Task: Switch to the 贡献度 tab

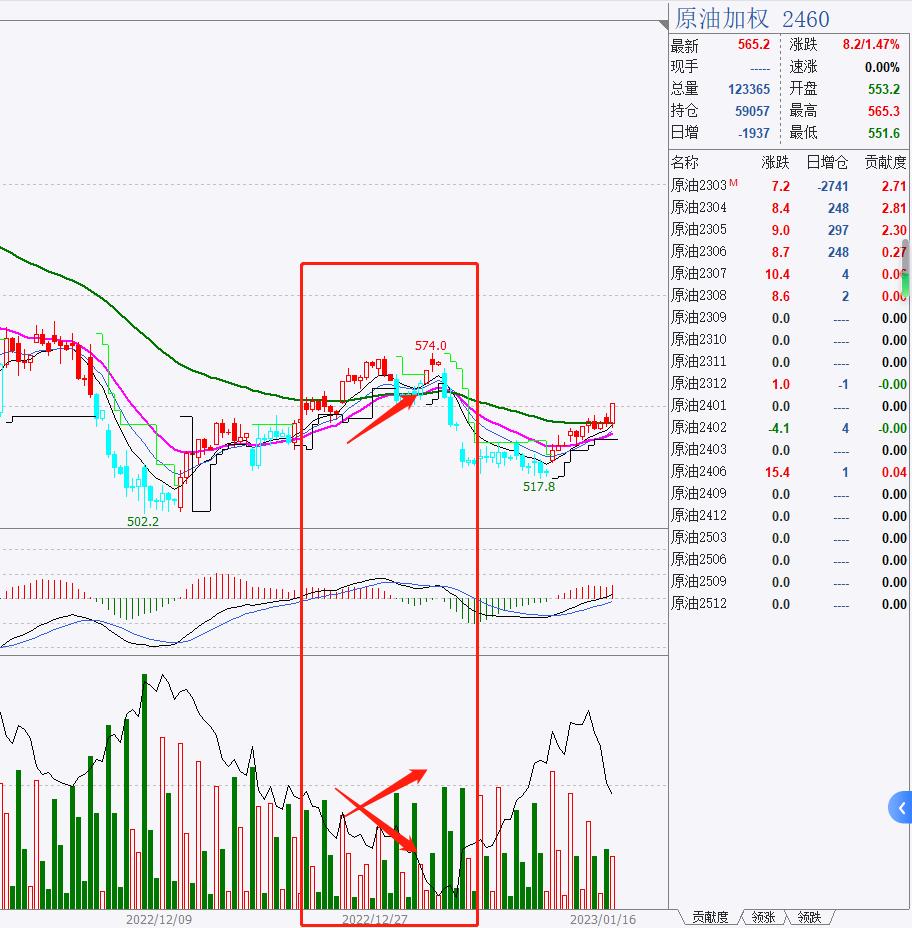Action: (710, 917)
